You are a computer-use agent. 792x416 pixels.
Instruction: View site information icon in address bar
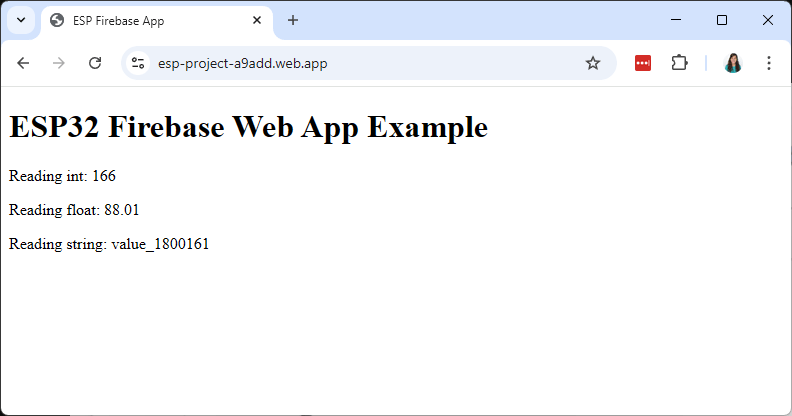[x=138, y=63]
